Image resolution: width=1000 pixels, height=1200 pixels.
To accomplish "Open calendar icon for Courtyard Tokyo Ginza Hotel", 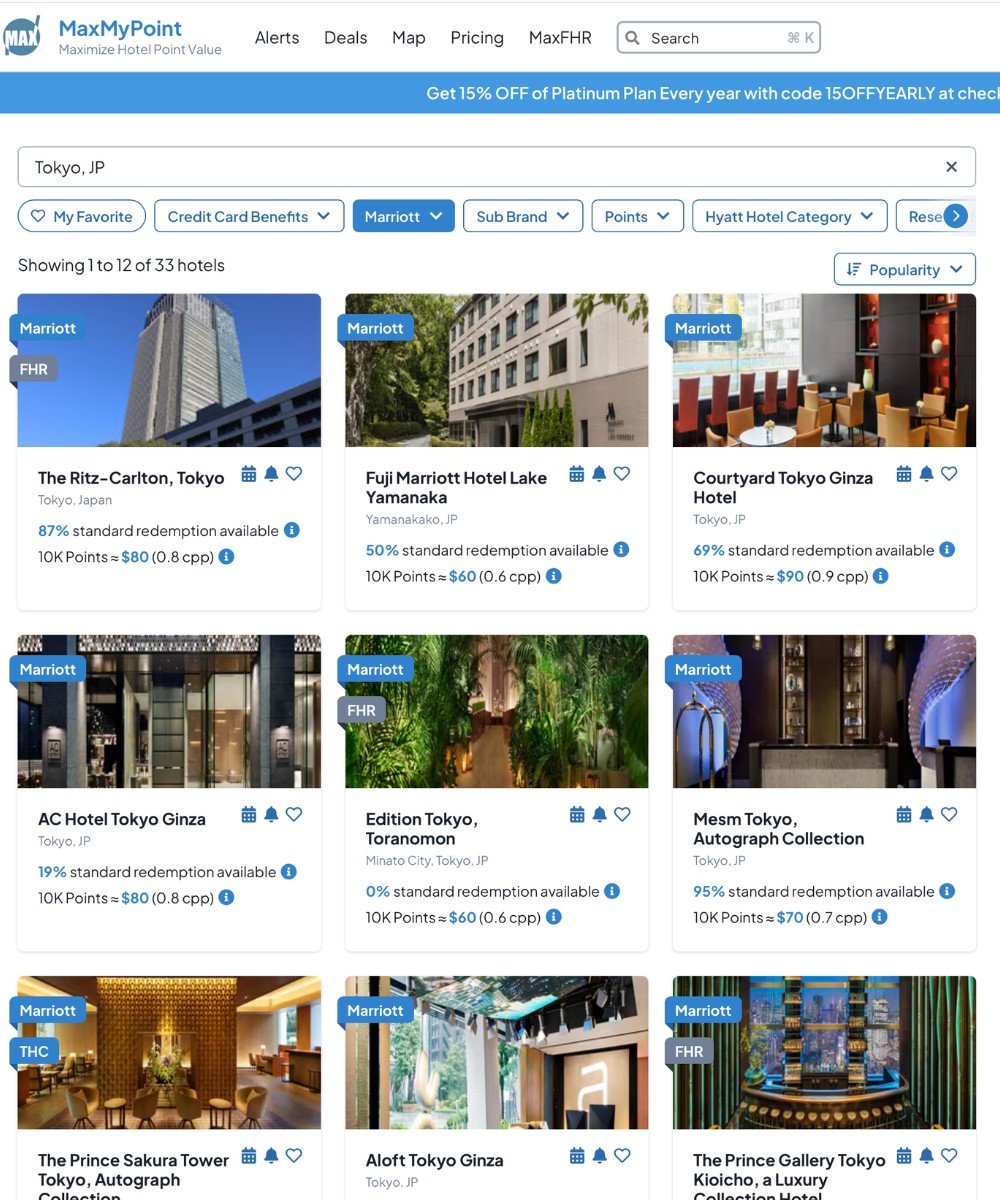I will click(x=904, y=474).
